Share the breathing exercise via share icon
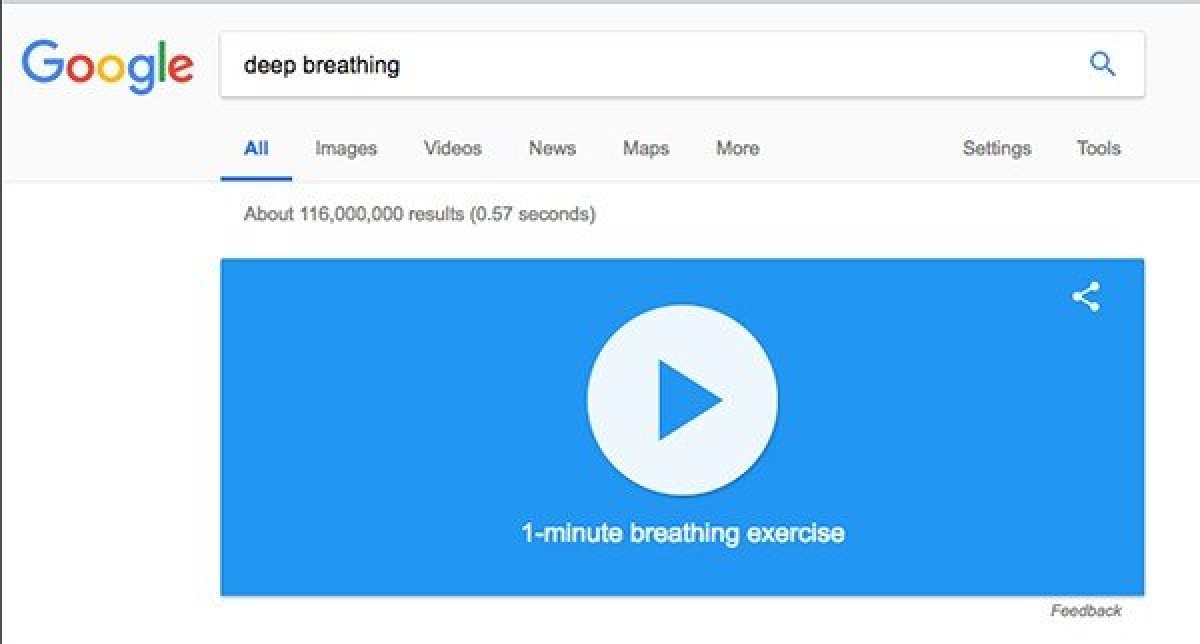This screenshot has height=644, width=1200. coord(1086,297)
